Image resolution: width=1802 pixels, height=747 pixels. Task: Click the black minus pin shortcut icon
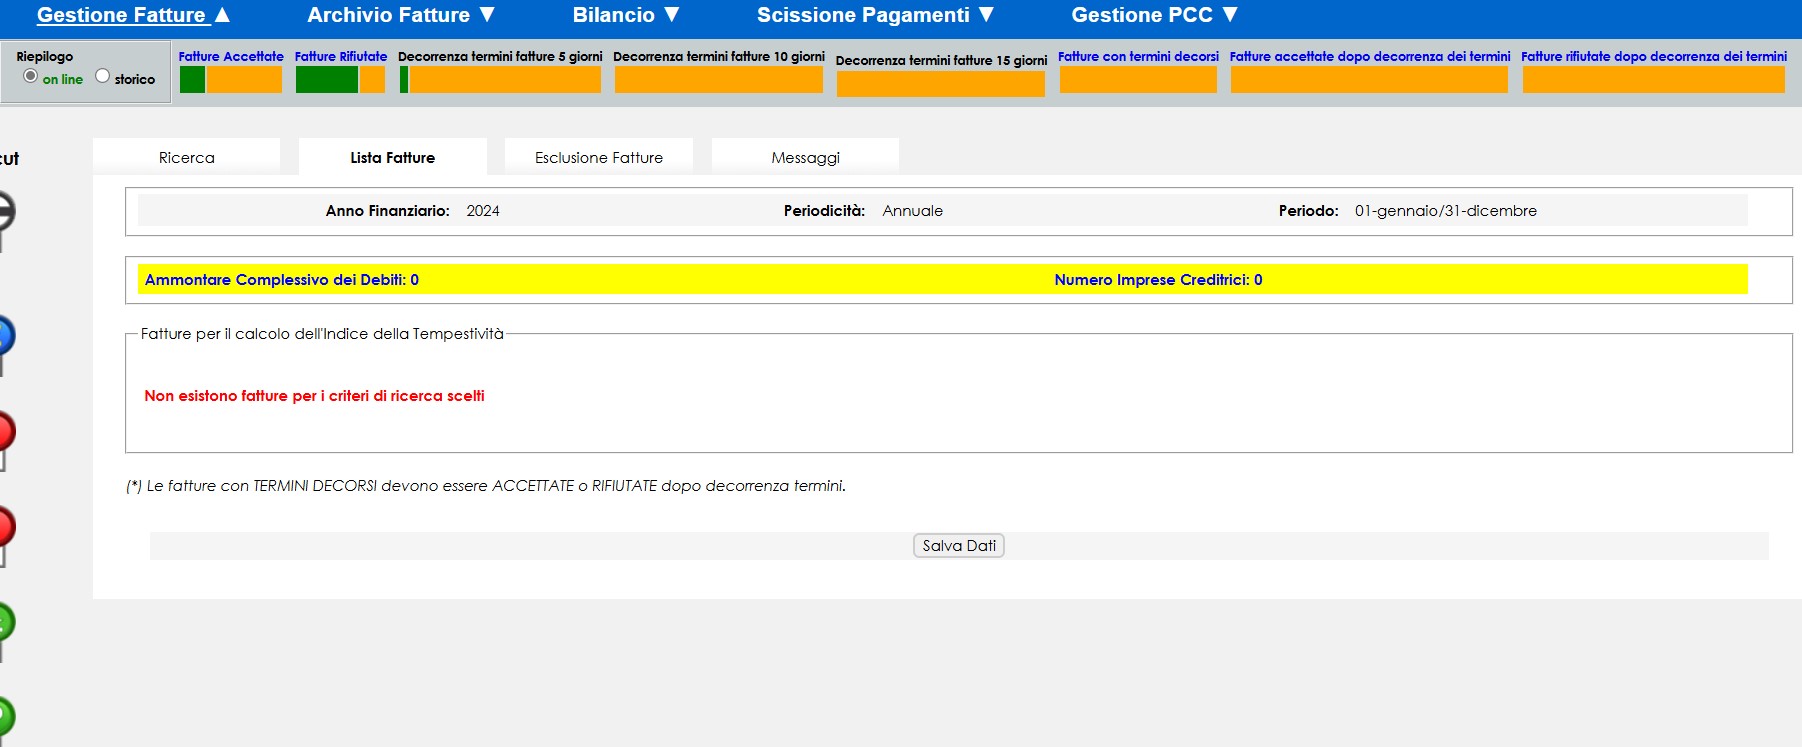pyautogui.click(x=5, y=213)
